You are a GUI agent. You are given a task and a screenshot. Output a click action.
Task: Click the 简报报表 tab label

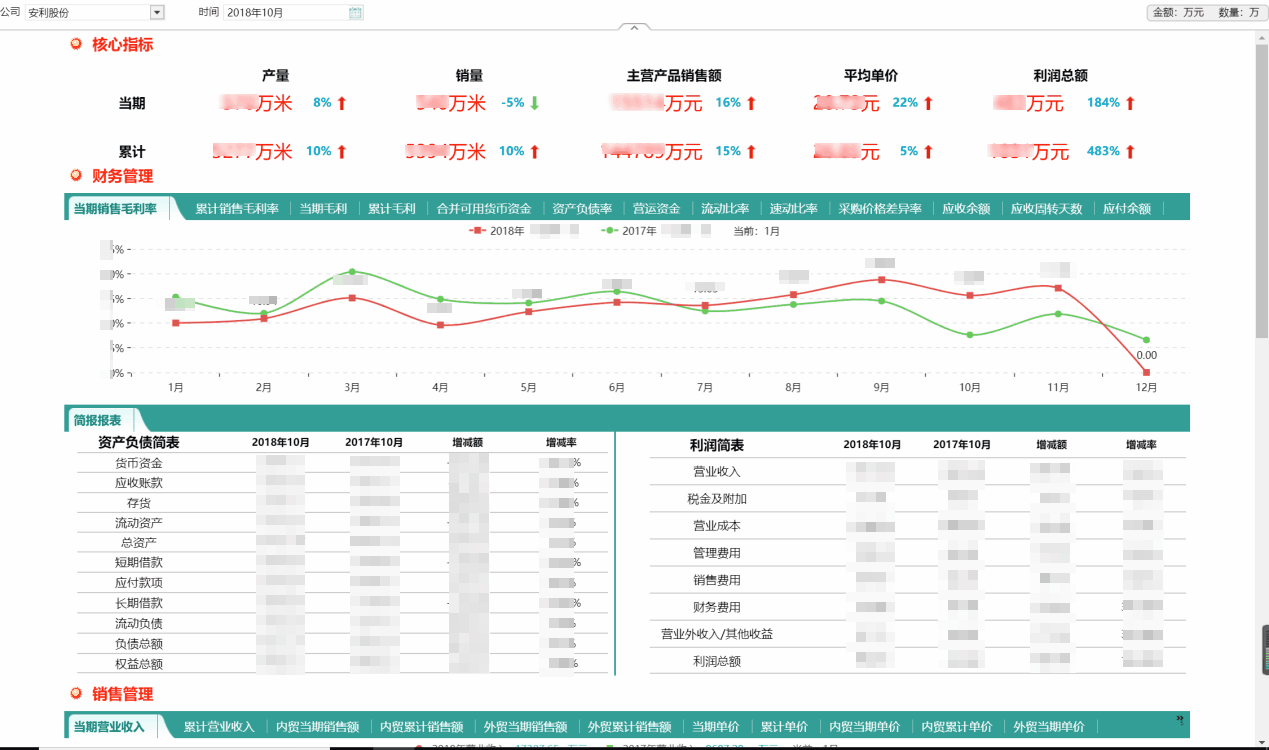tap(98, 421)
